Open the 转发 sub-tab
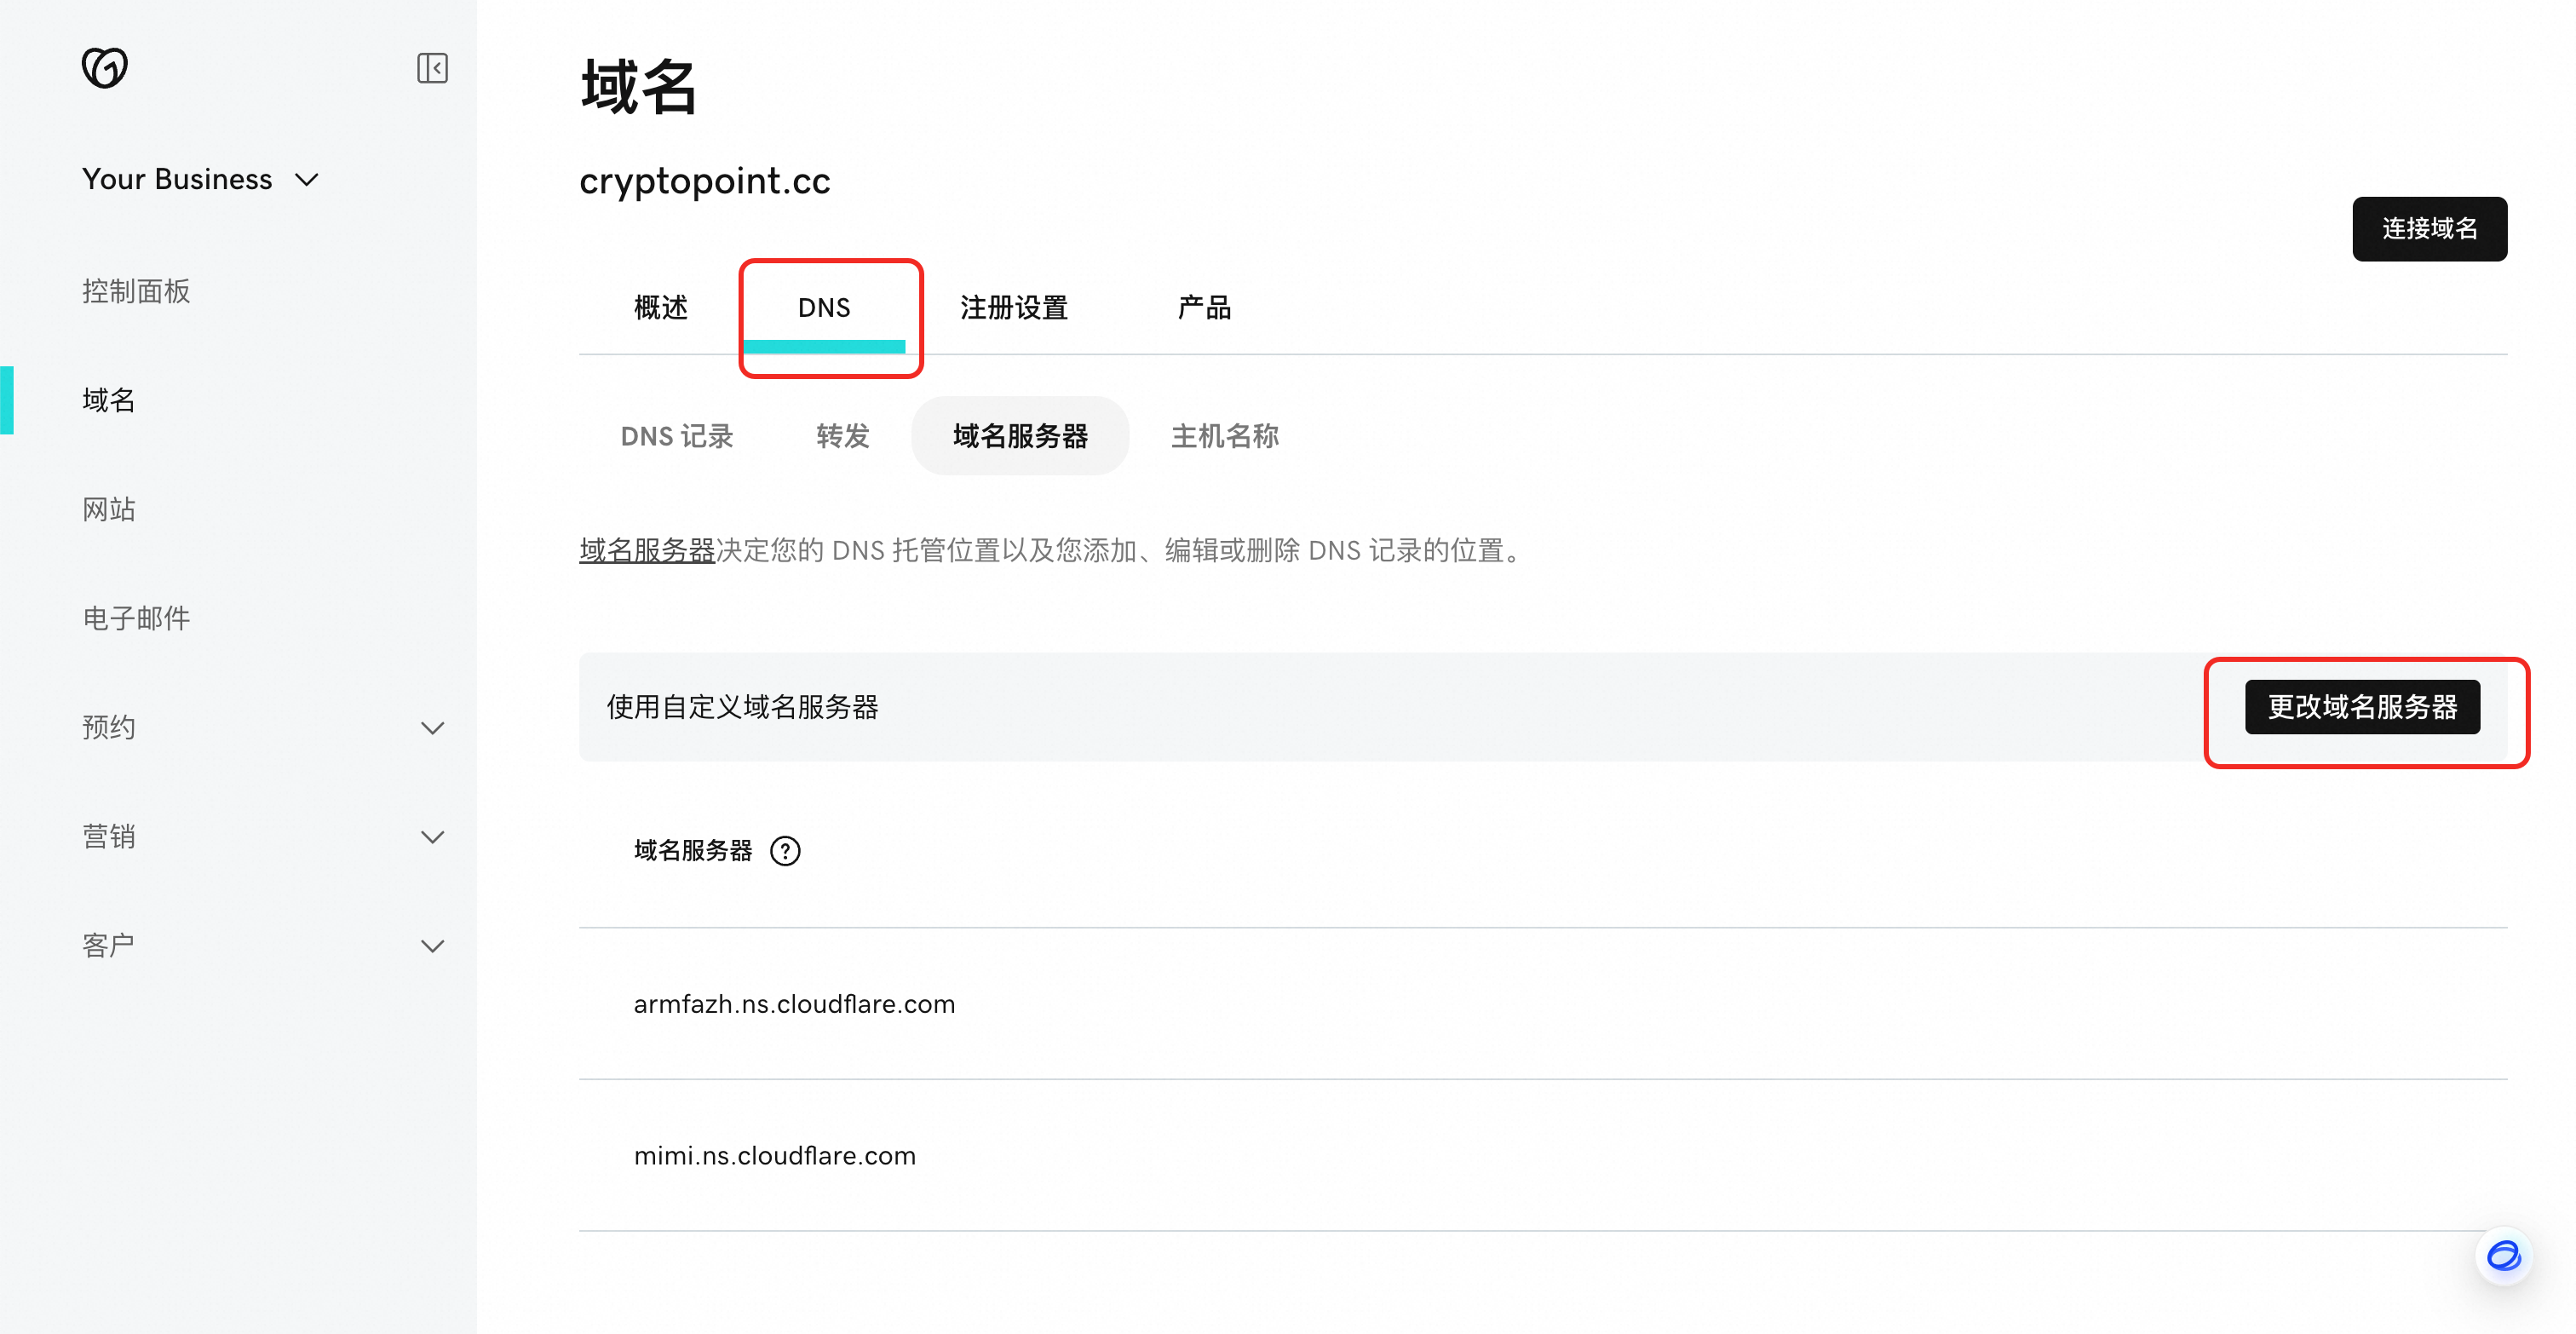Viewport: 2576px width, 1334px height. coord(843,436)
